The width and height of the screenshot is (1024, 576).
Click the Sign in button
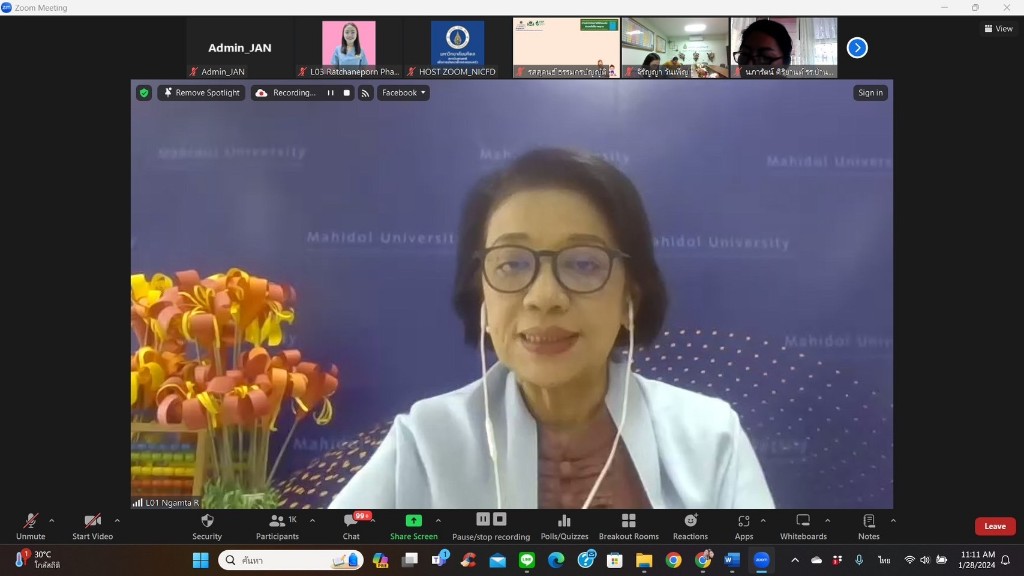[x=870, y=93]
